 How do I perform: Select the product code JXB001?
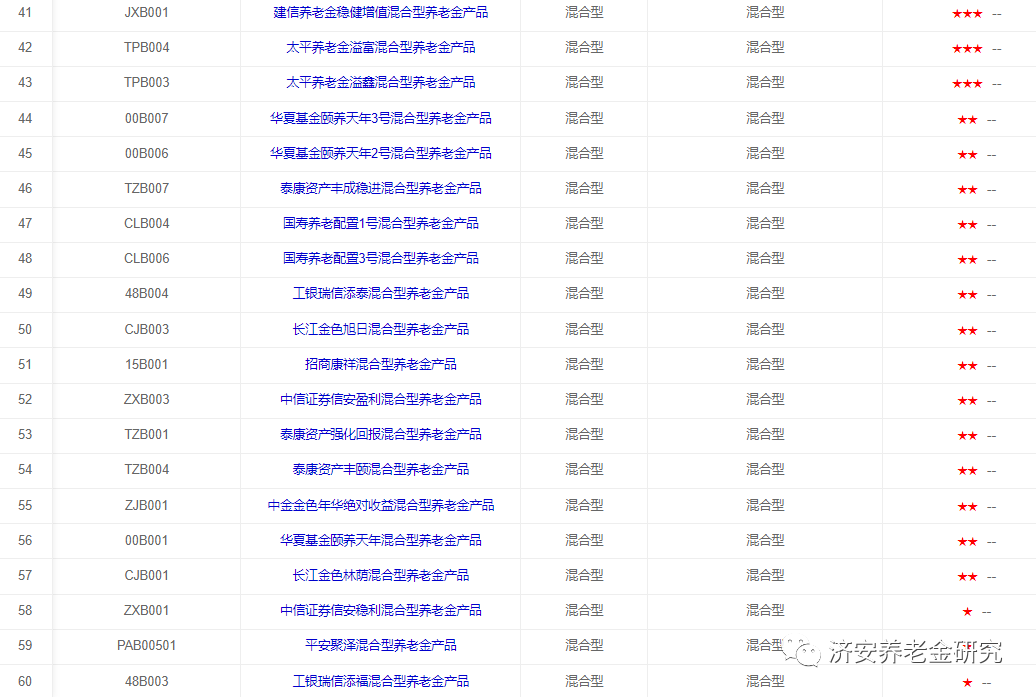click(x=147, y=13)
